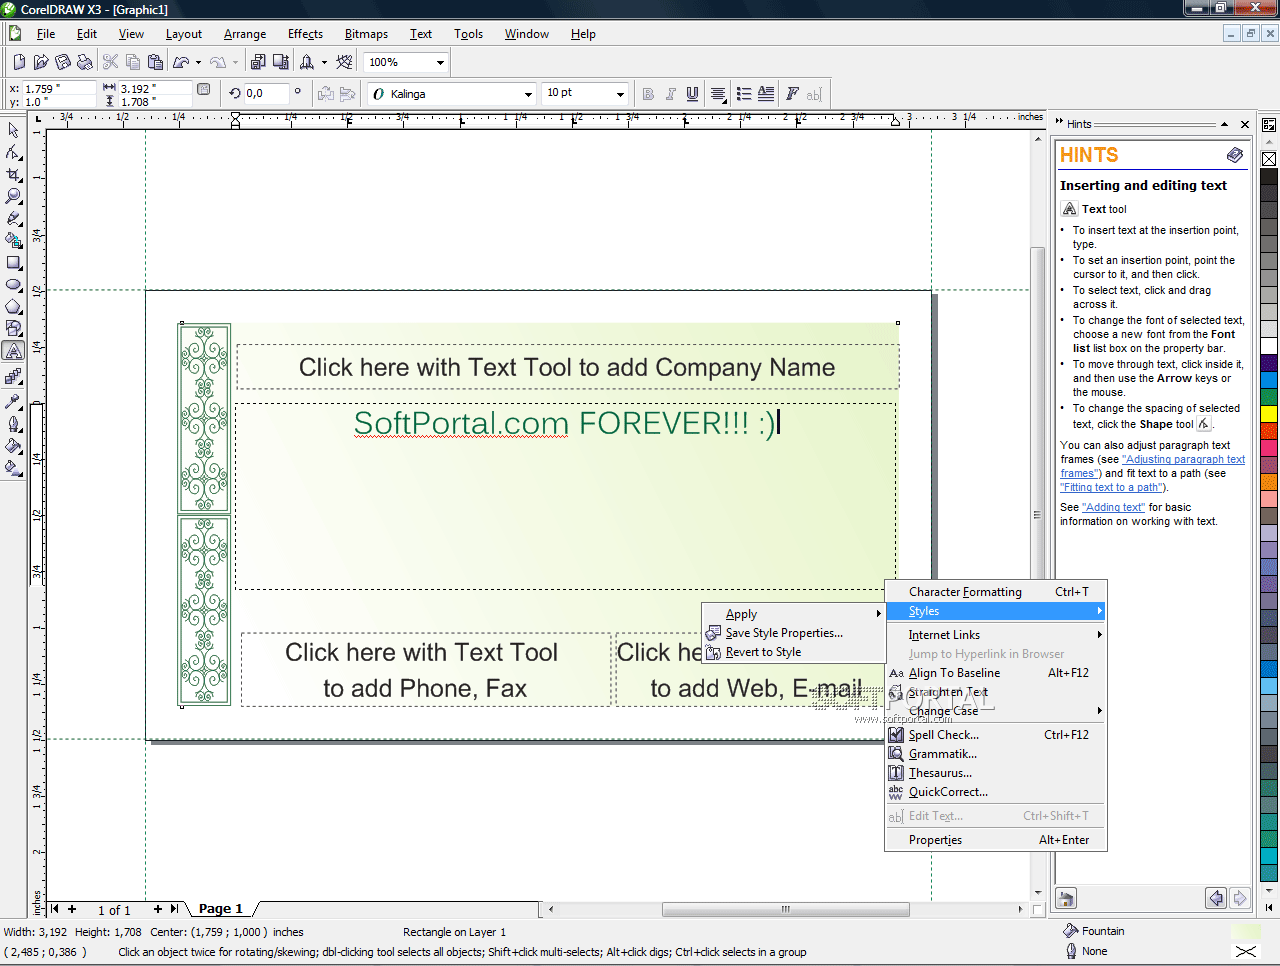
Task: Click the Undo arrow icon
Action: pos(181,62)
